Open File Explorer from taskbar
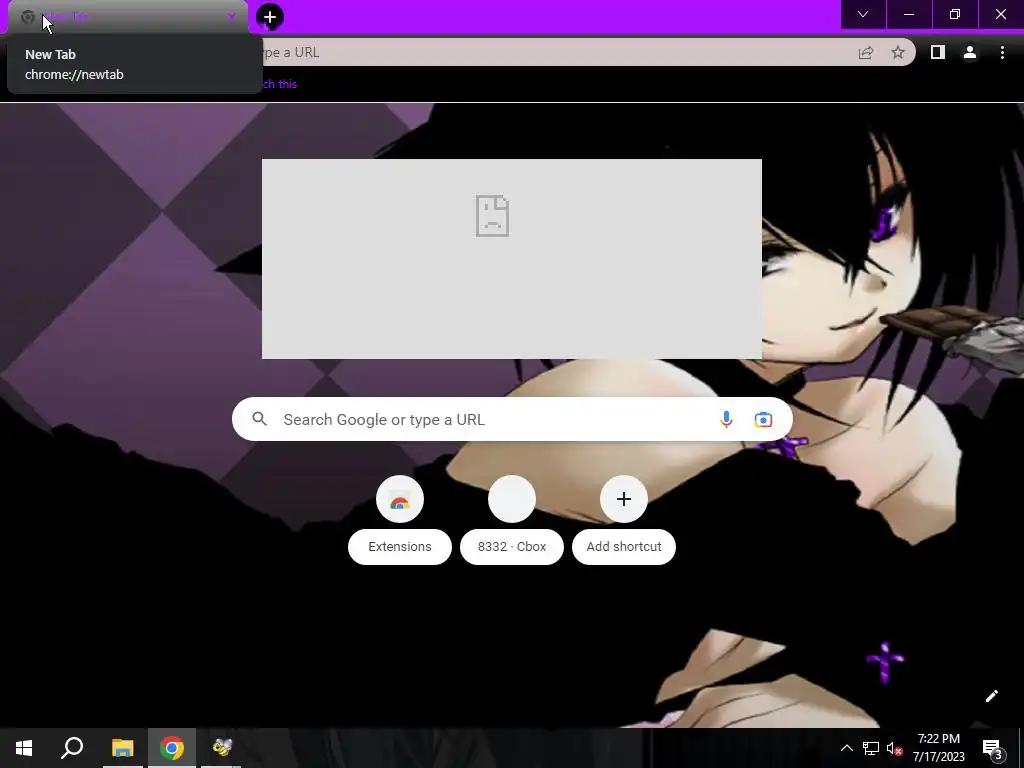This screenshot has width=1024, height=768. tap(122, 748)
